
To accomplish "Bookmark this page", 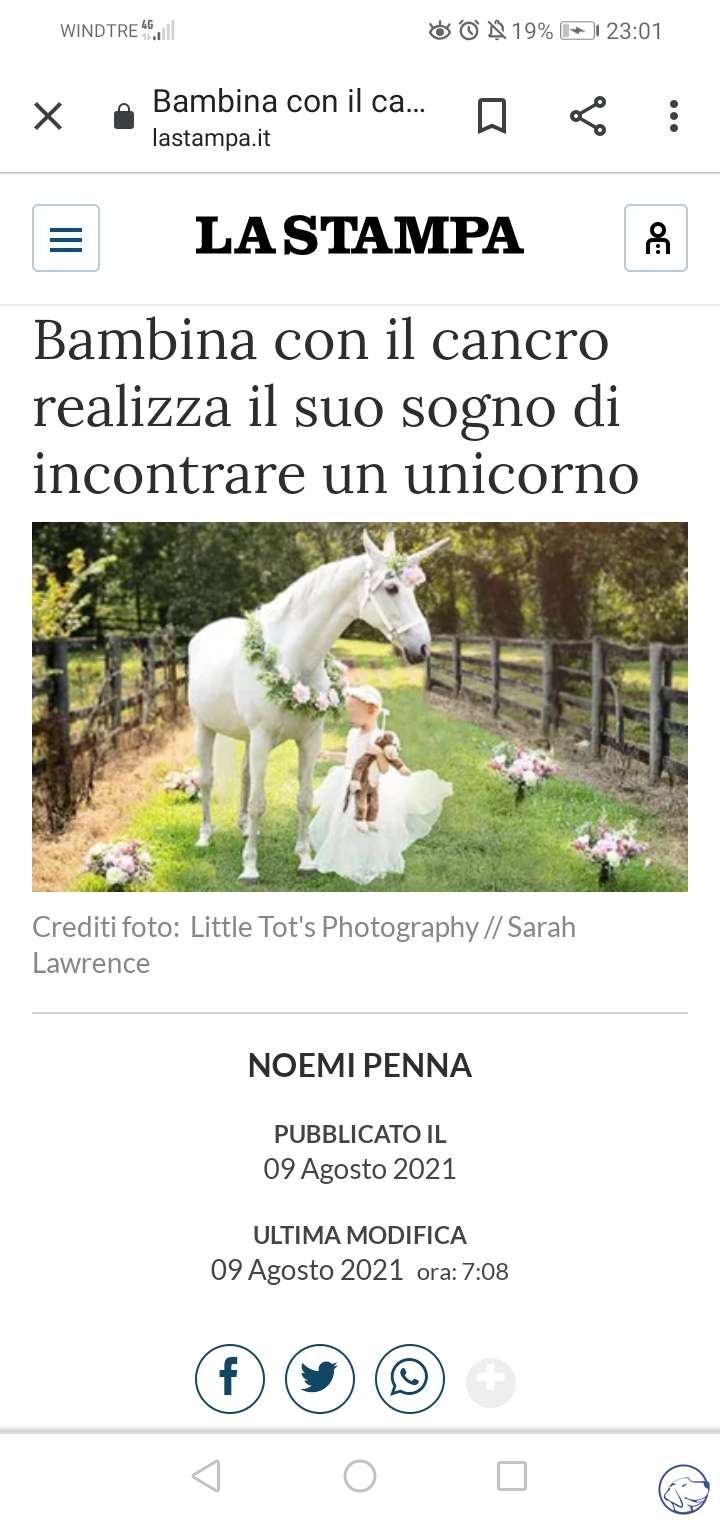I will click(491, 117).
